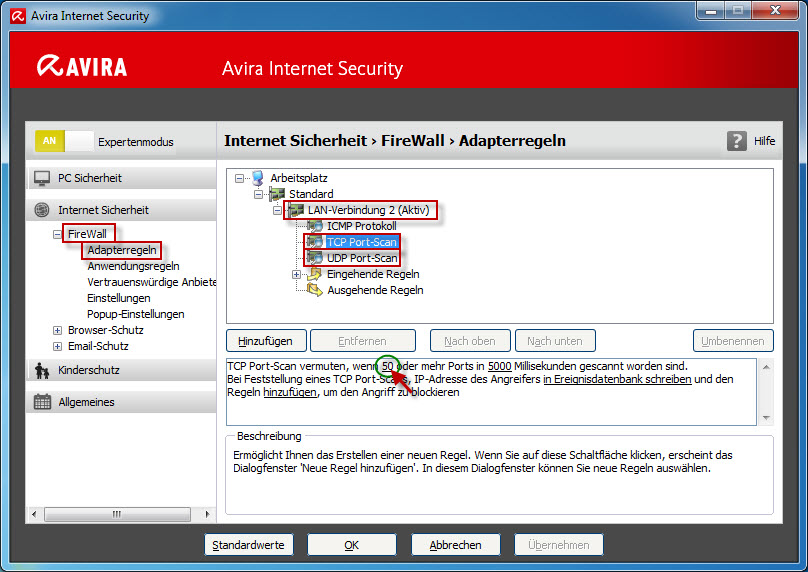Viewport: 808px width, 572px height.
Task: Select the Eingehende Regeln tree row
Action: point(373,275)
